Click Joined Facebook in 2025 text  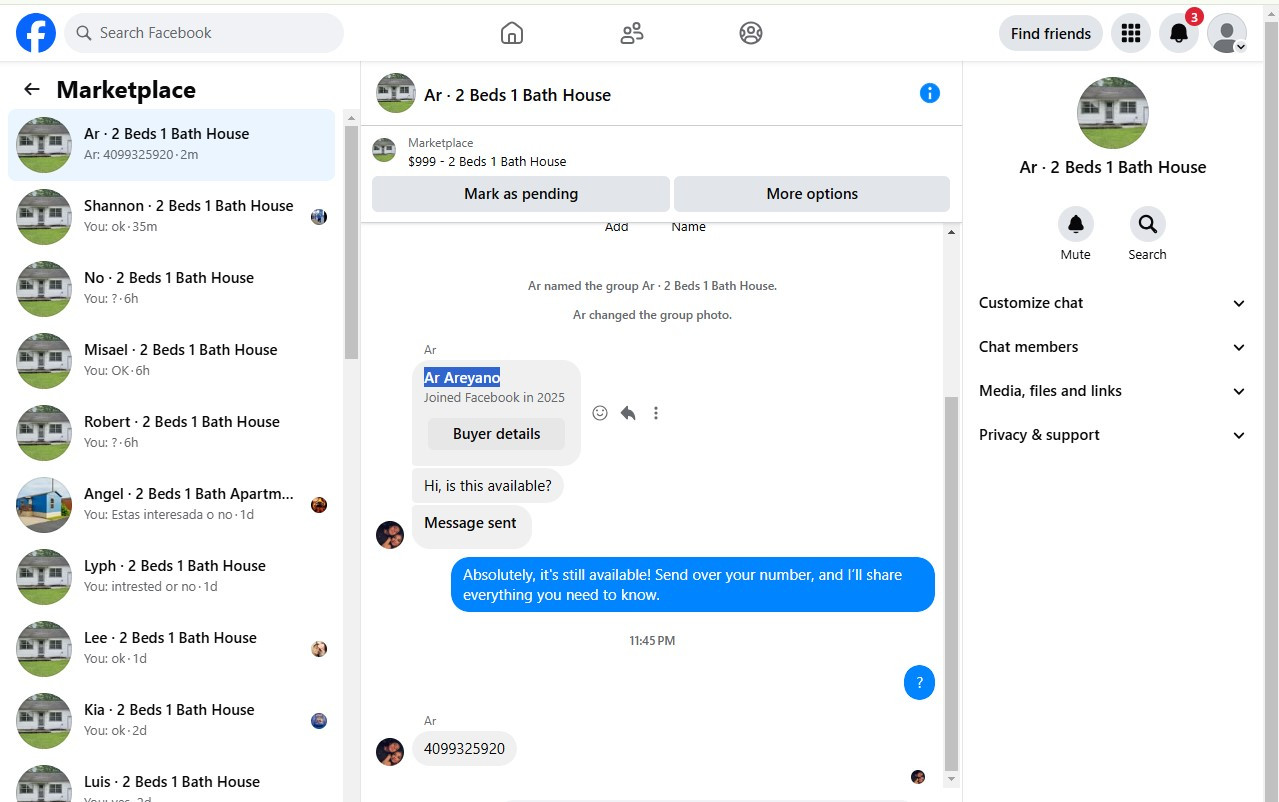(x=494, y=397)
